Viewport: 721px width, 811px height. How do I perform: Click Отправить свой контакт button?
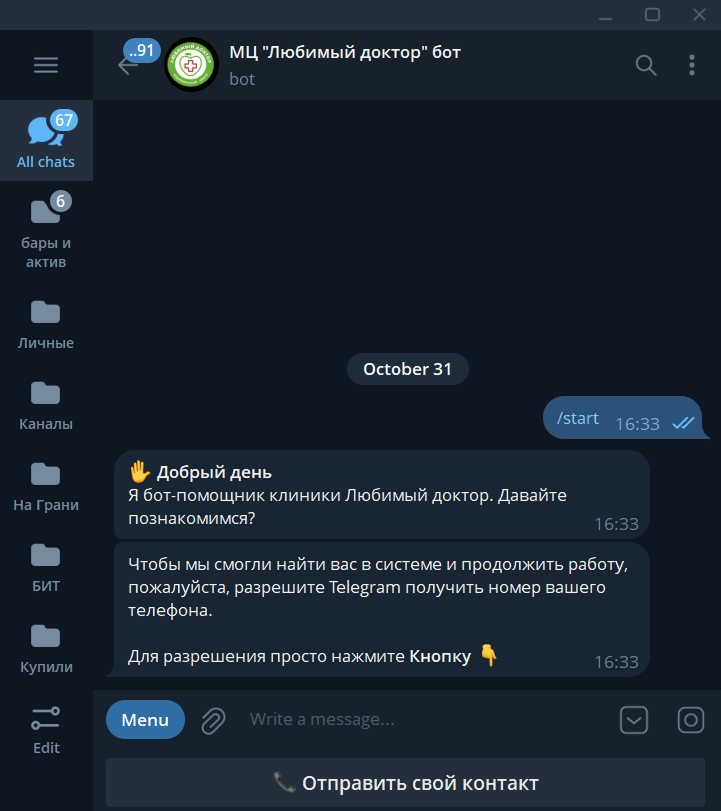[405, 783]
